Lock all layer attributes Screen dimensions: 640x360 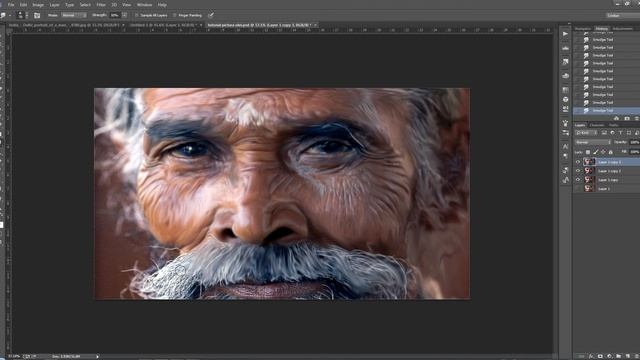(x=611, y=152)
